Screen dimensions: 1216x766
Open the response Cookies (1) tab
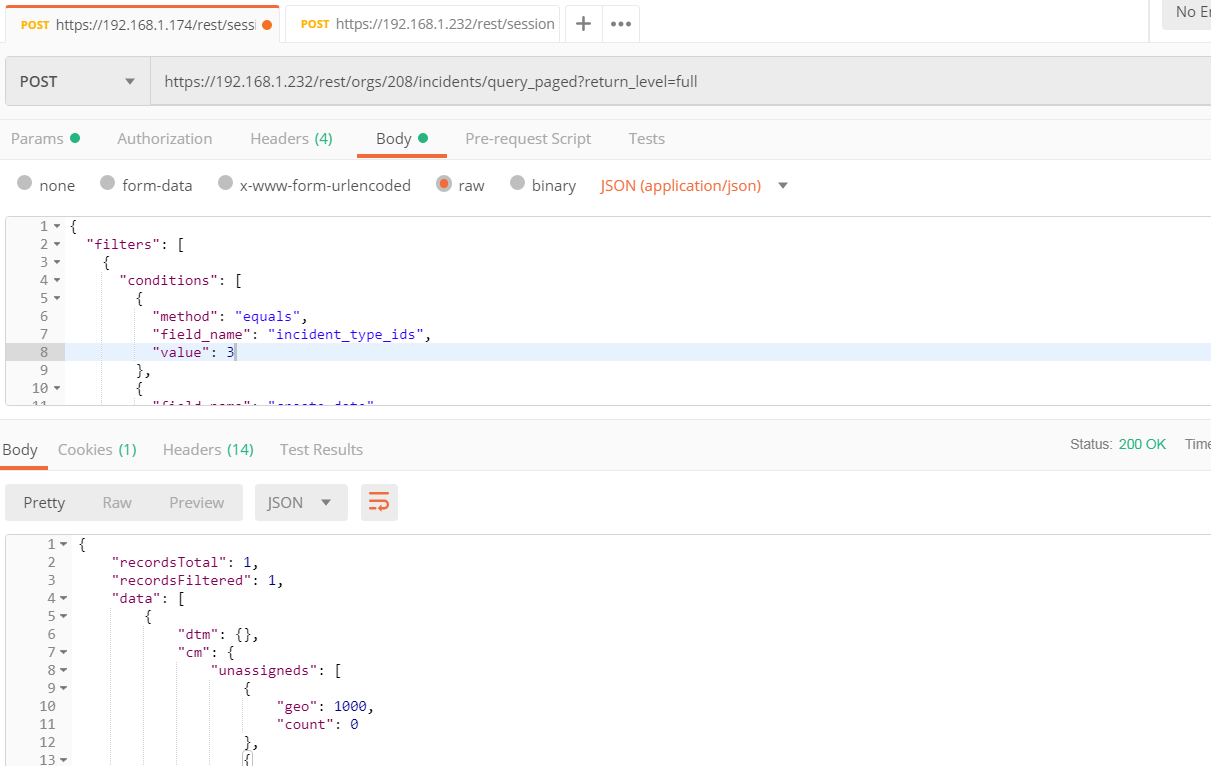(97, 449)
